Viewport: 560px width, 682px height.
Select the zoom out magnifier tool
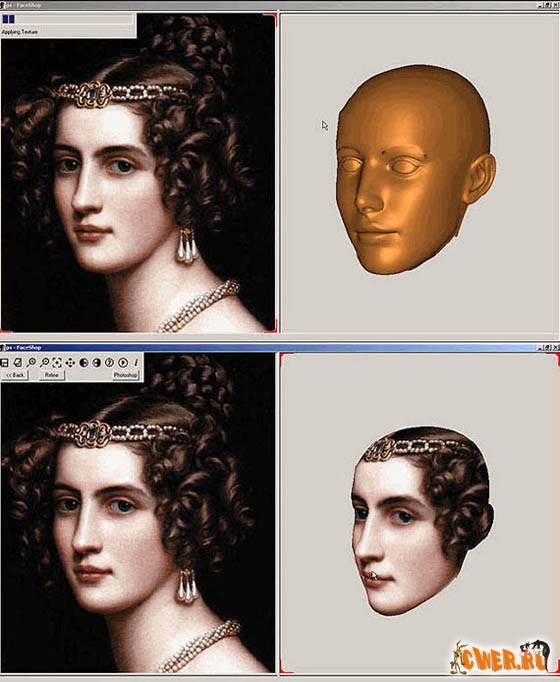44,362
